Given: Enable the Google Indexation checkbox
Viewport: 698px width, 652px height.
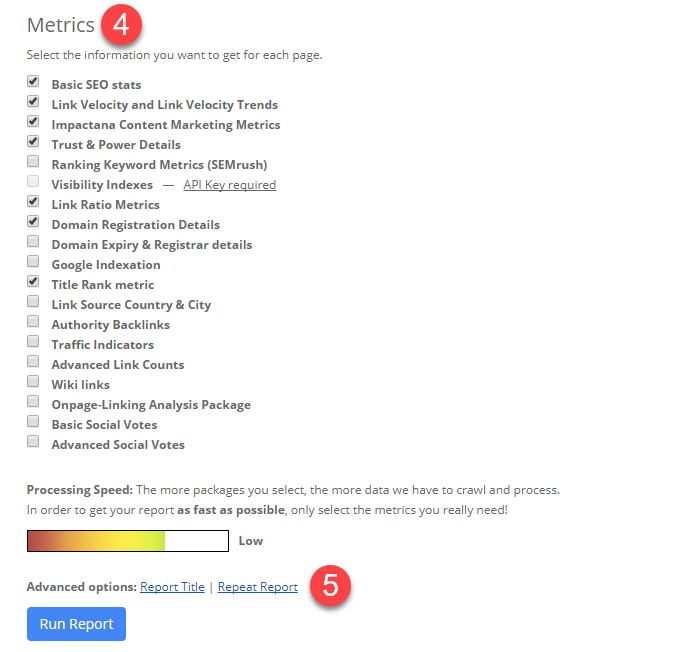Looking at the screenshot, I should (33, 262).
